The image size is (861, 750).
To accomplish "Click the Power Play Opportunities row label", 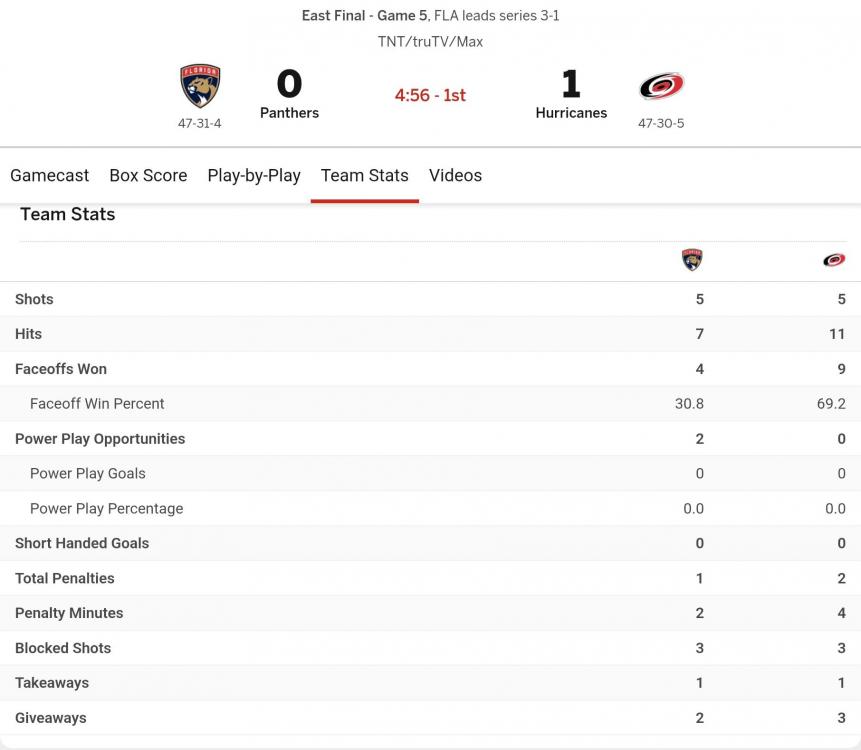I will pos(100,439).
